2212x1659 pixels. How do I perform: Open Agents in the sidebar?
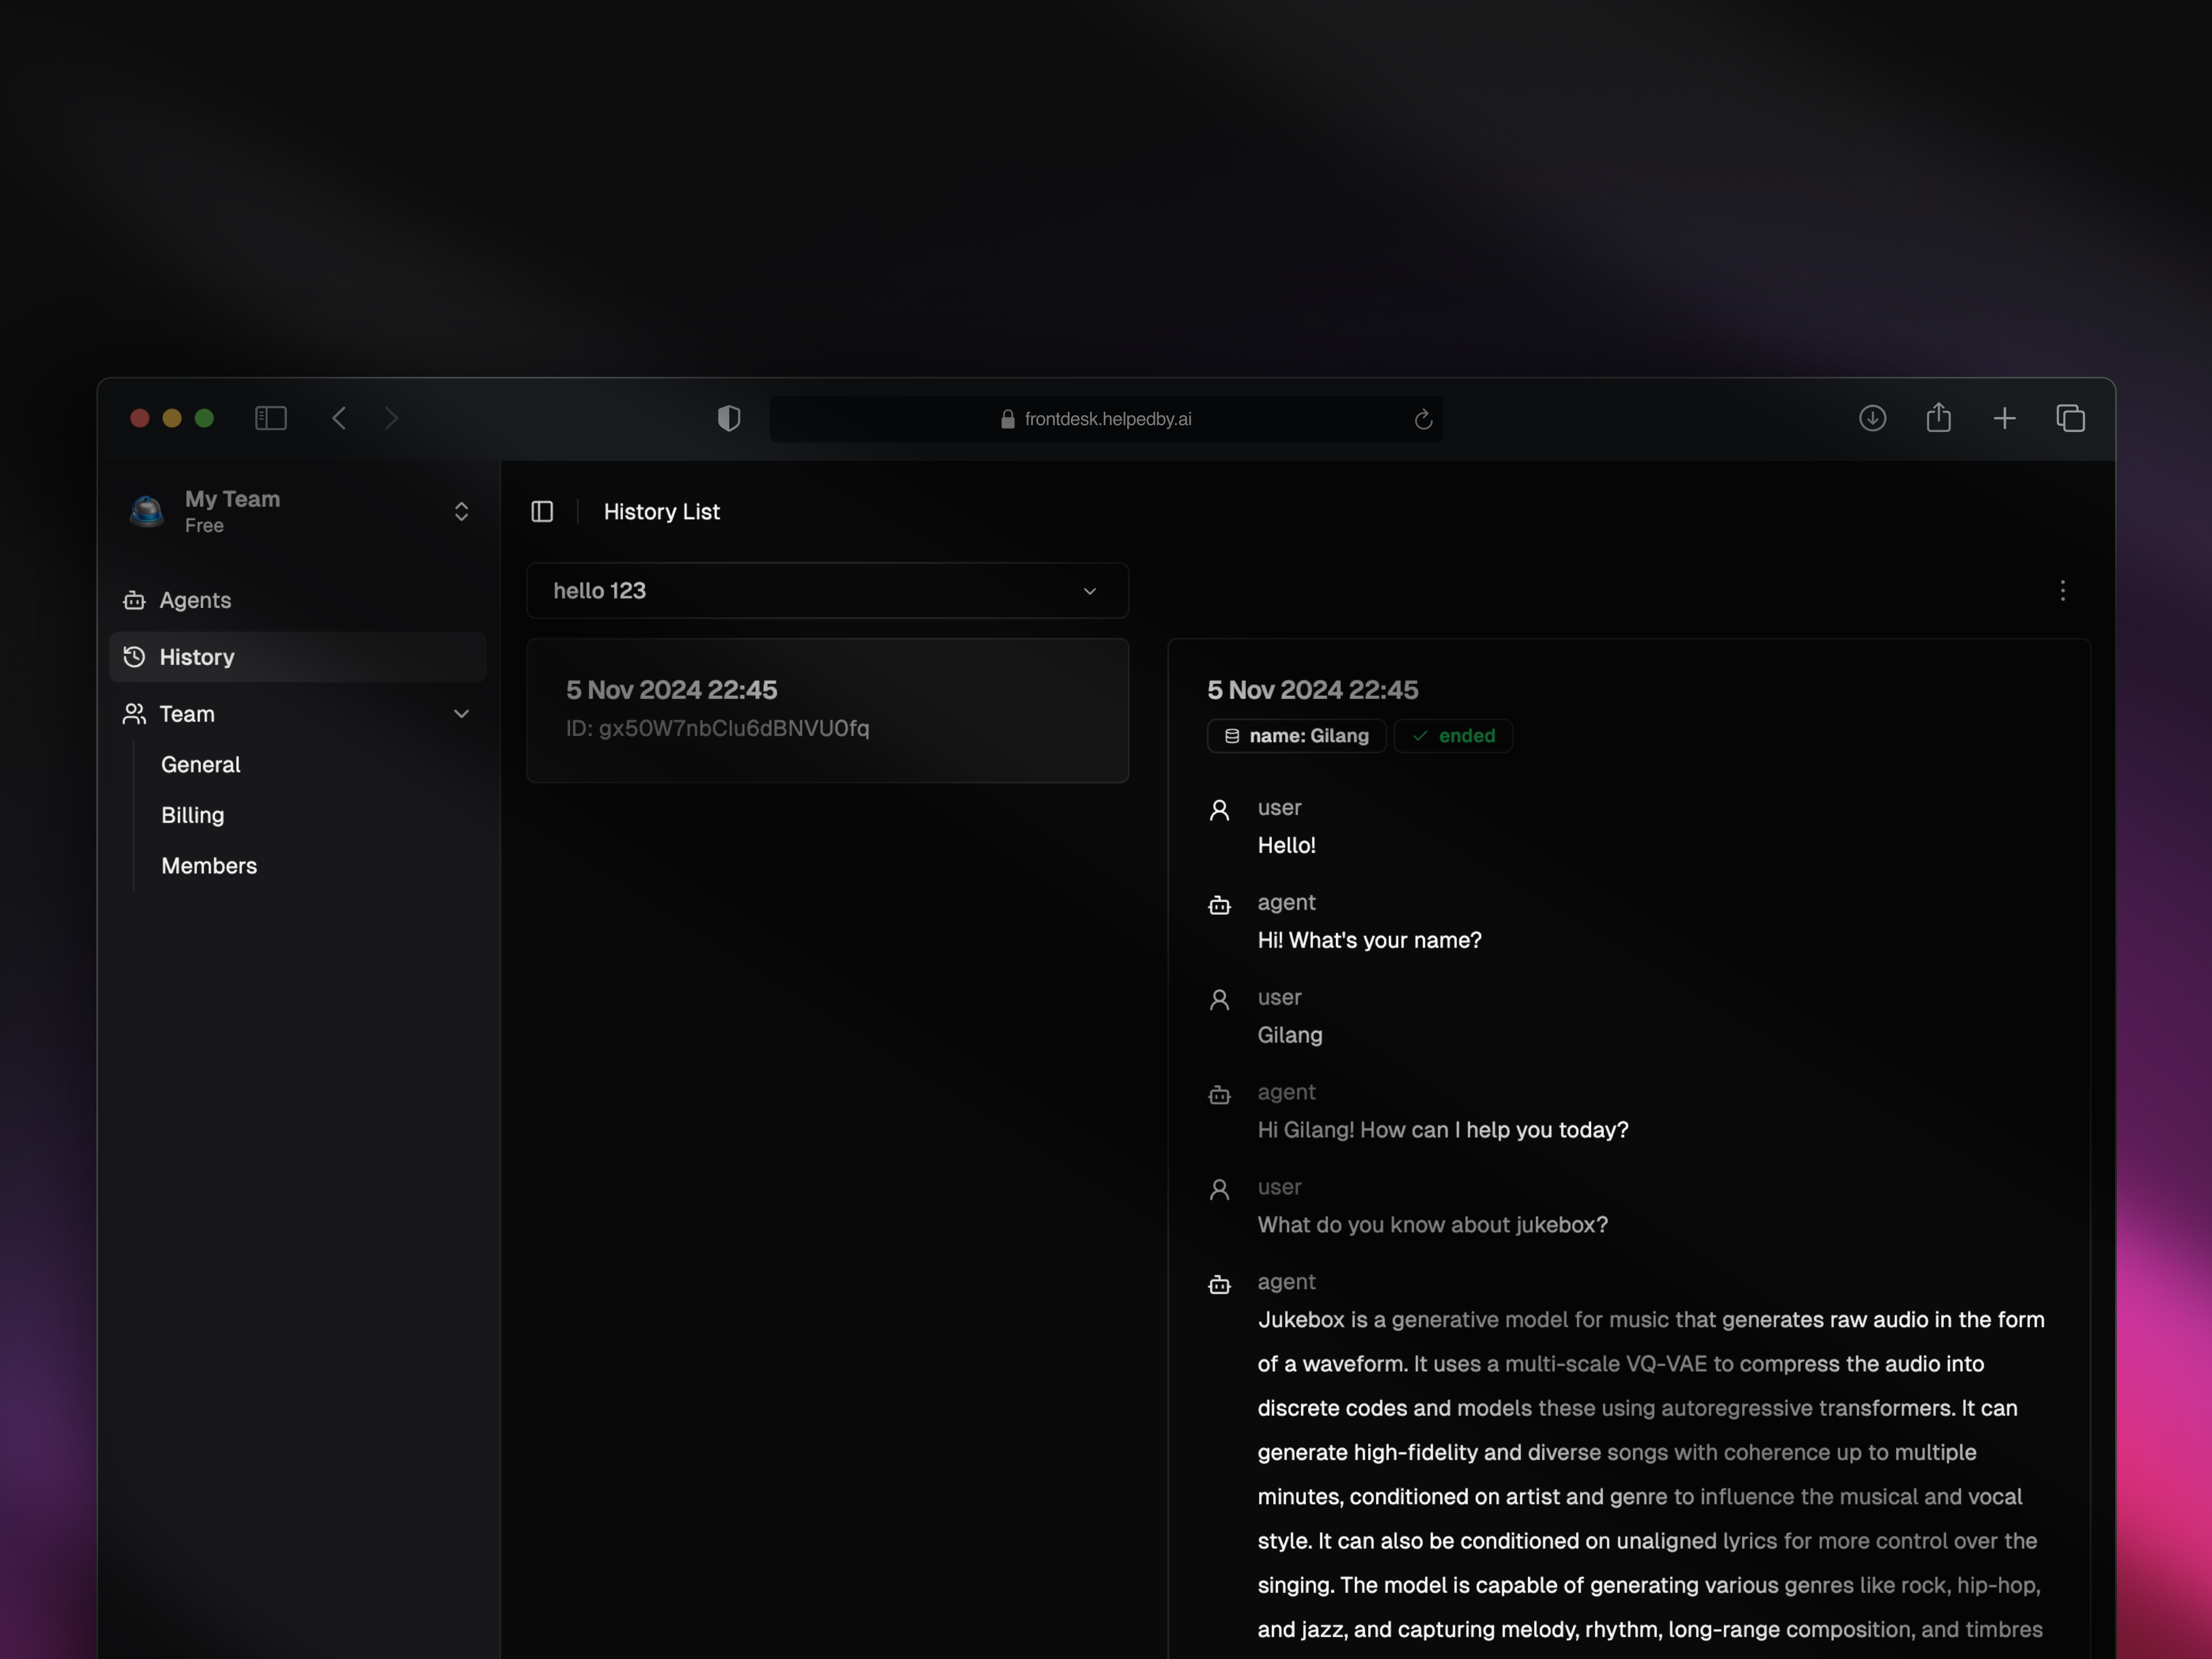pyautogui.click(x=195, y=600)
